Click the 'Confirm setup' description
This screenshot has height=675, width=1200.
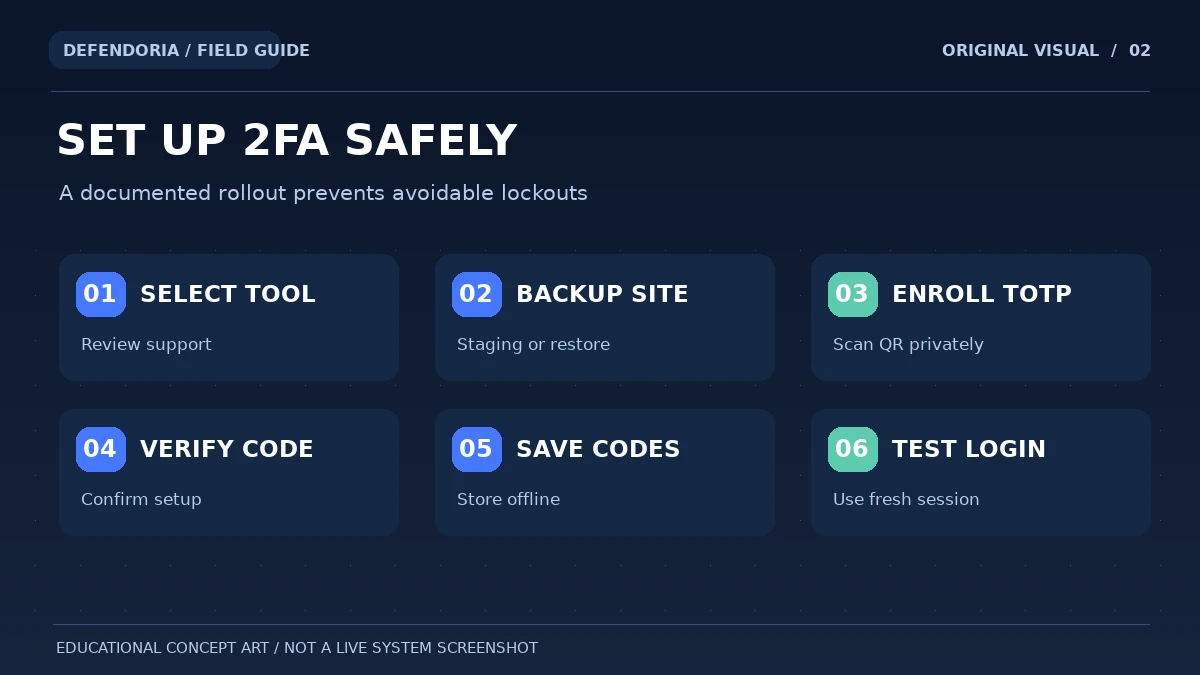point(141,499)
